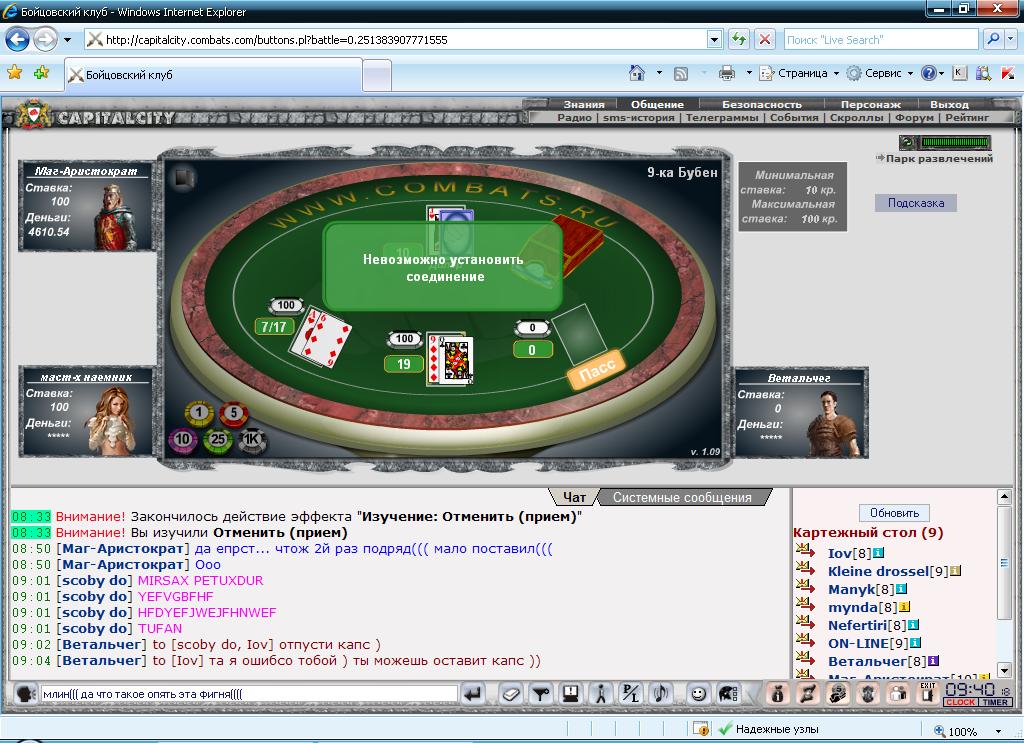
Task: Click the IE Forward navigation button
Action: click(x=45, y=40)
